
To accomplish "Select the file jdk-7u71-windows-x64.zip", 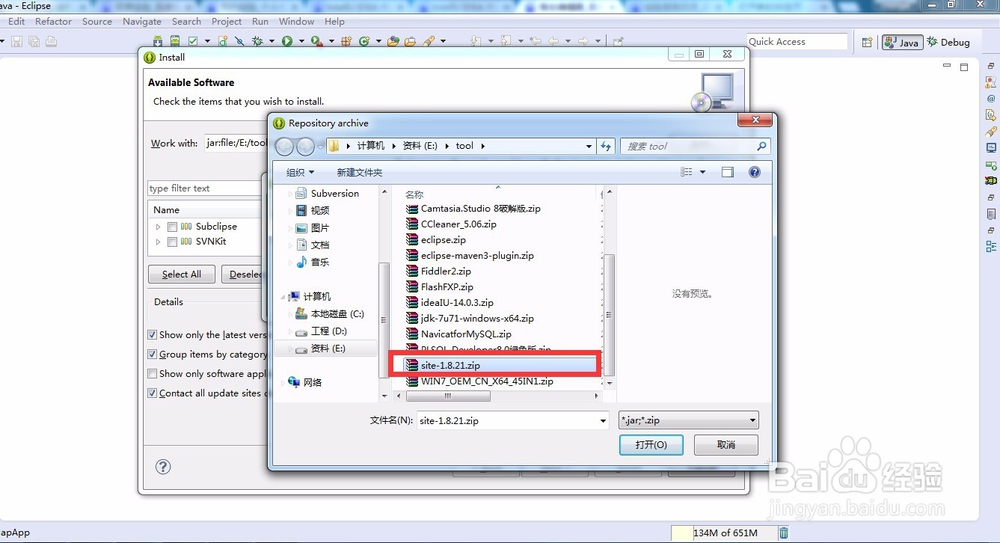I will point(470,318).
